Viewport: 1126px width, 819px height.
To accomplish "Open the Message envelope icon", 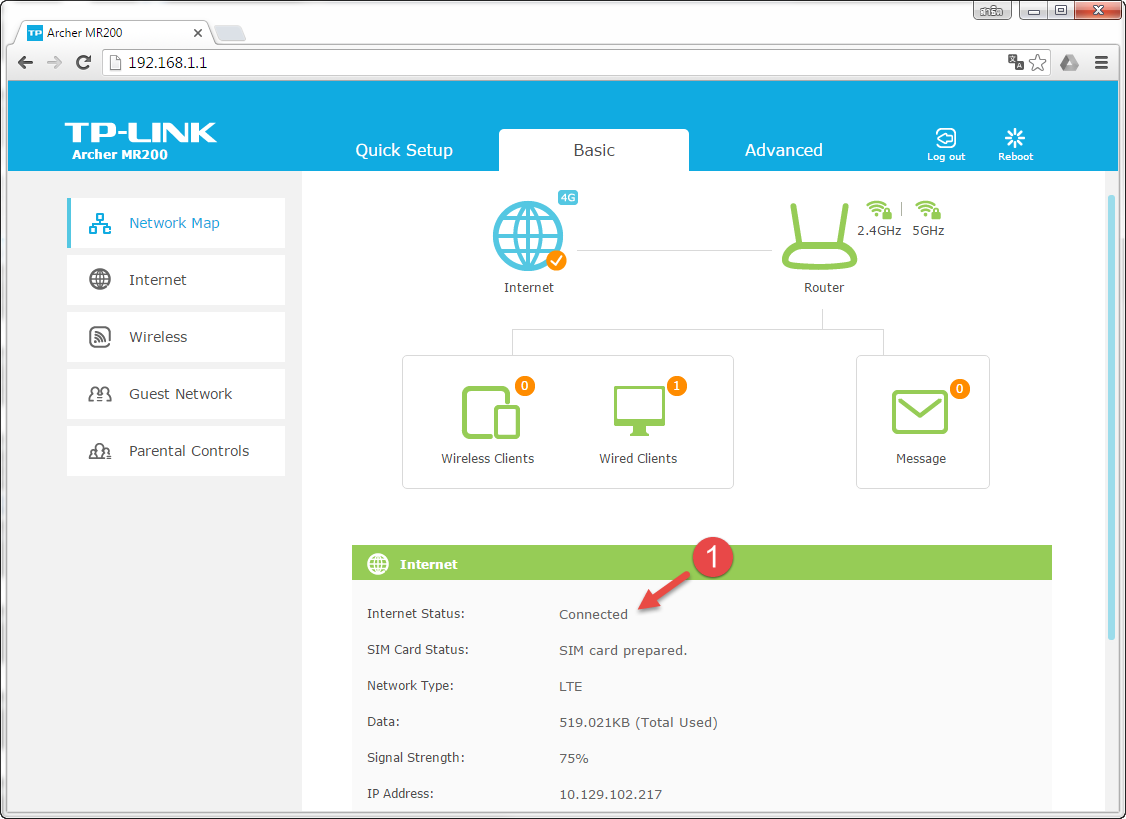I will (920, 412).
